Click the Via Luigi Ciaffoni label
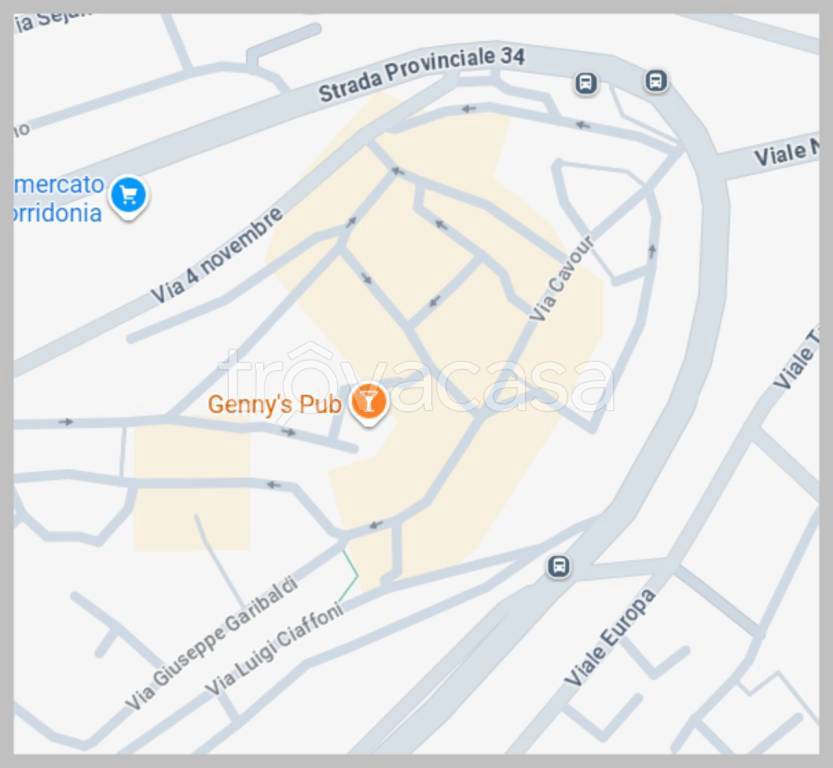The width and height of the screenshot is (833, 768). [x=275, y=650]
